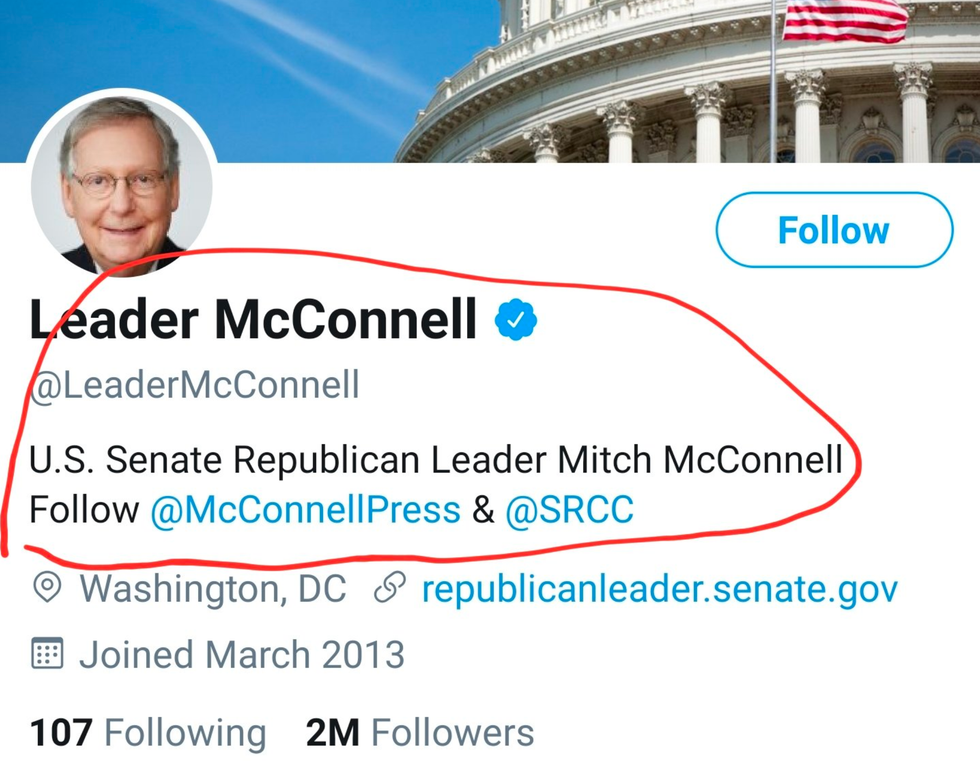Image resolution: width=980 pixels, height=782 pixels.
Task: Click the calendar icon beside Joined
Action: 47,654
